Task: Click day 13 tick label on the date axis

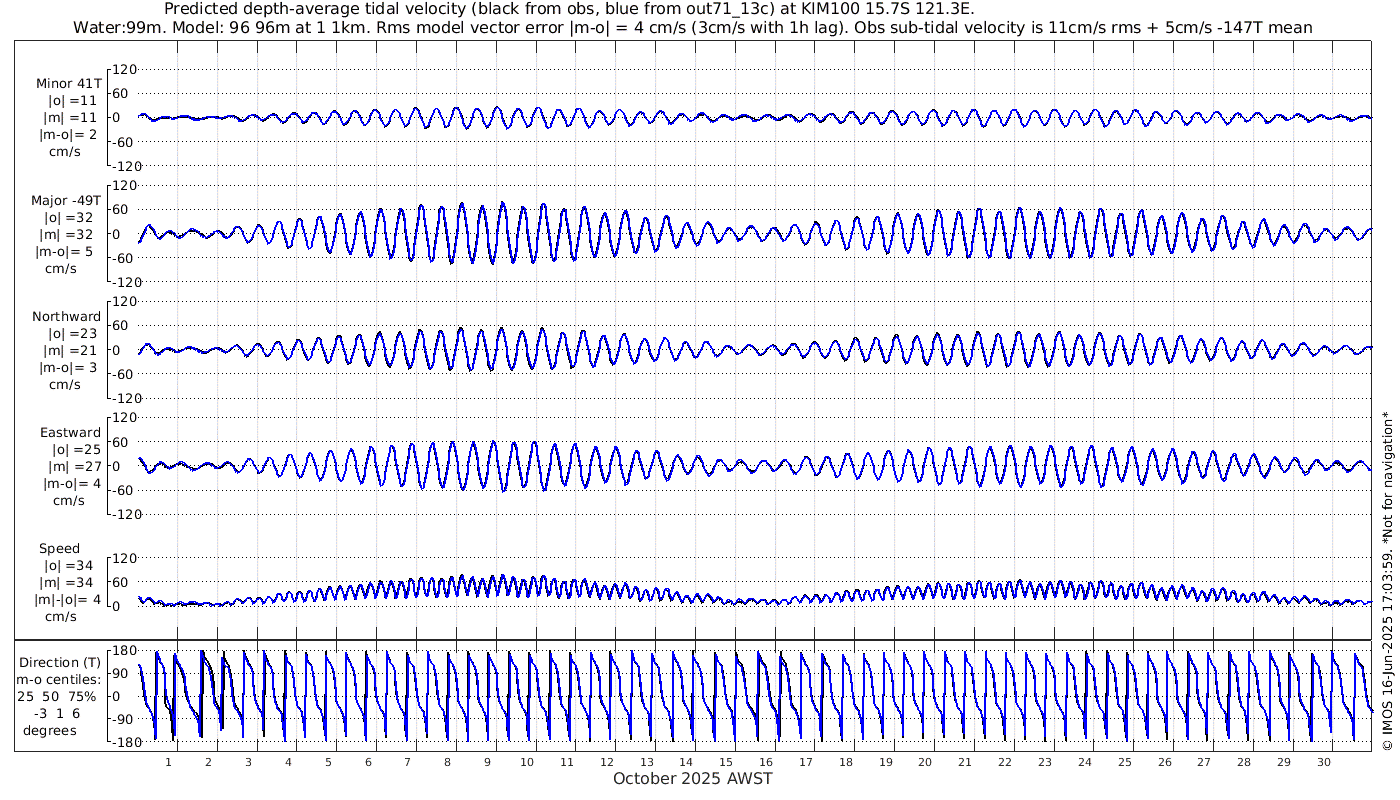Action: [x=646, y=762]
